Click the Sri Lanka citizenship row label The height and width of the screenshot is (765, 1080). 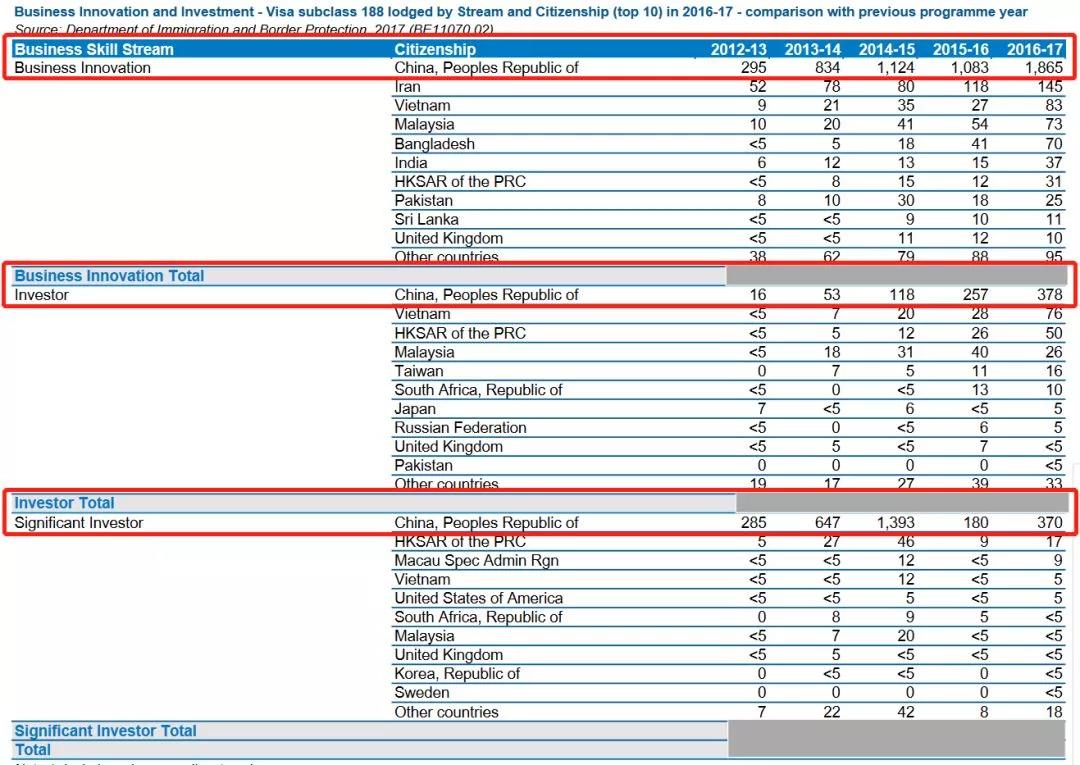pyautogui.click(x=426, y=219)
